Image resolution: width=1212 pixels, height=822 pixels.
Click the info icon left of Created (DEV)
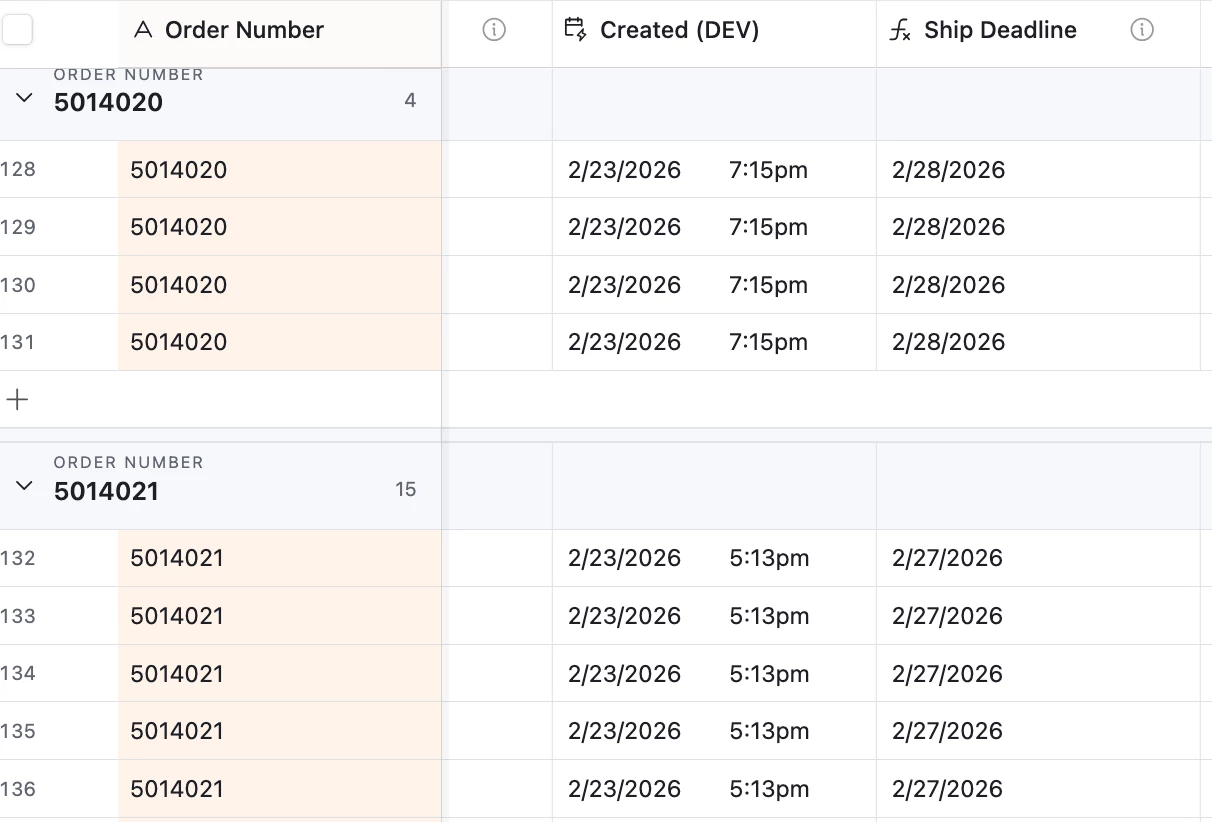pos(494,30)
